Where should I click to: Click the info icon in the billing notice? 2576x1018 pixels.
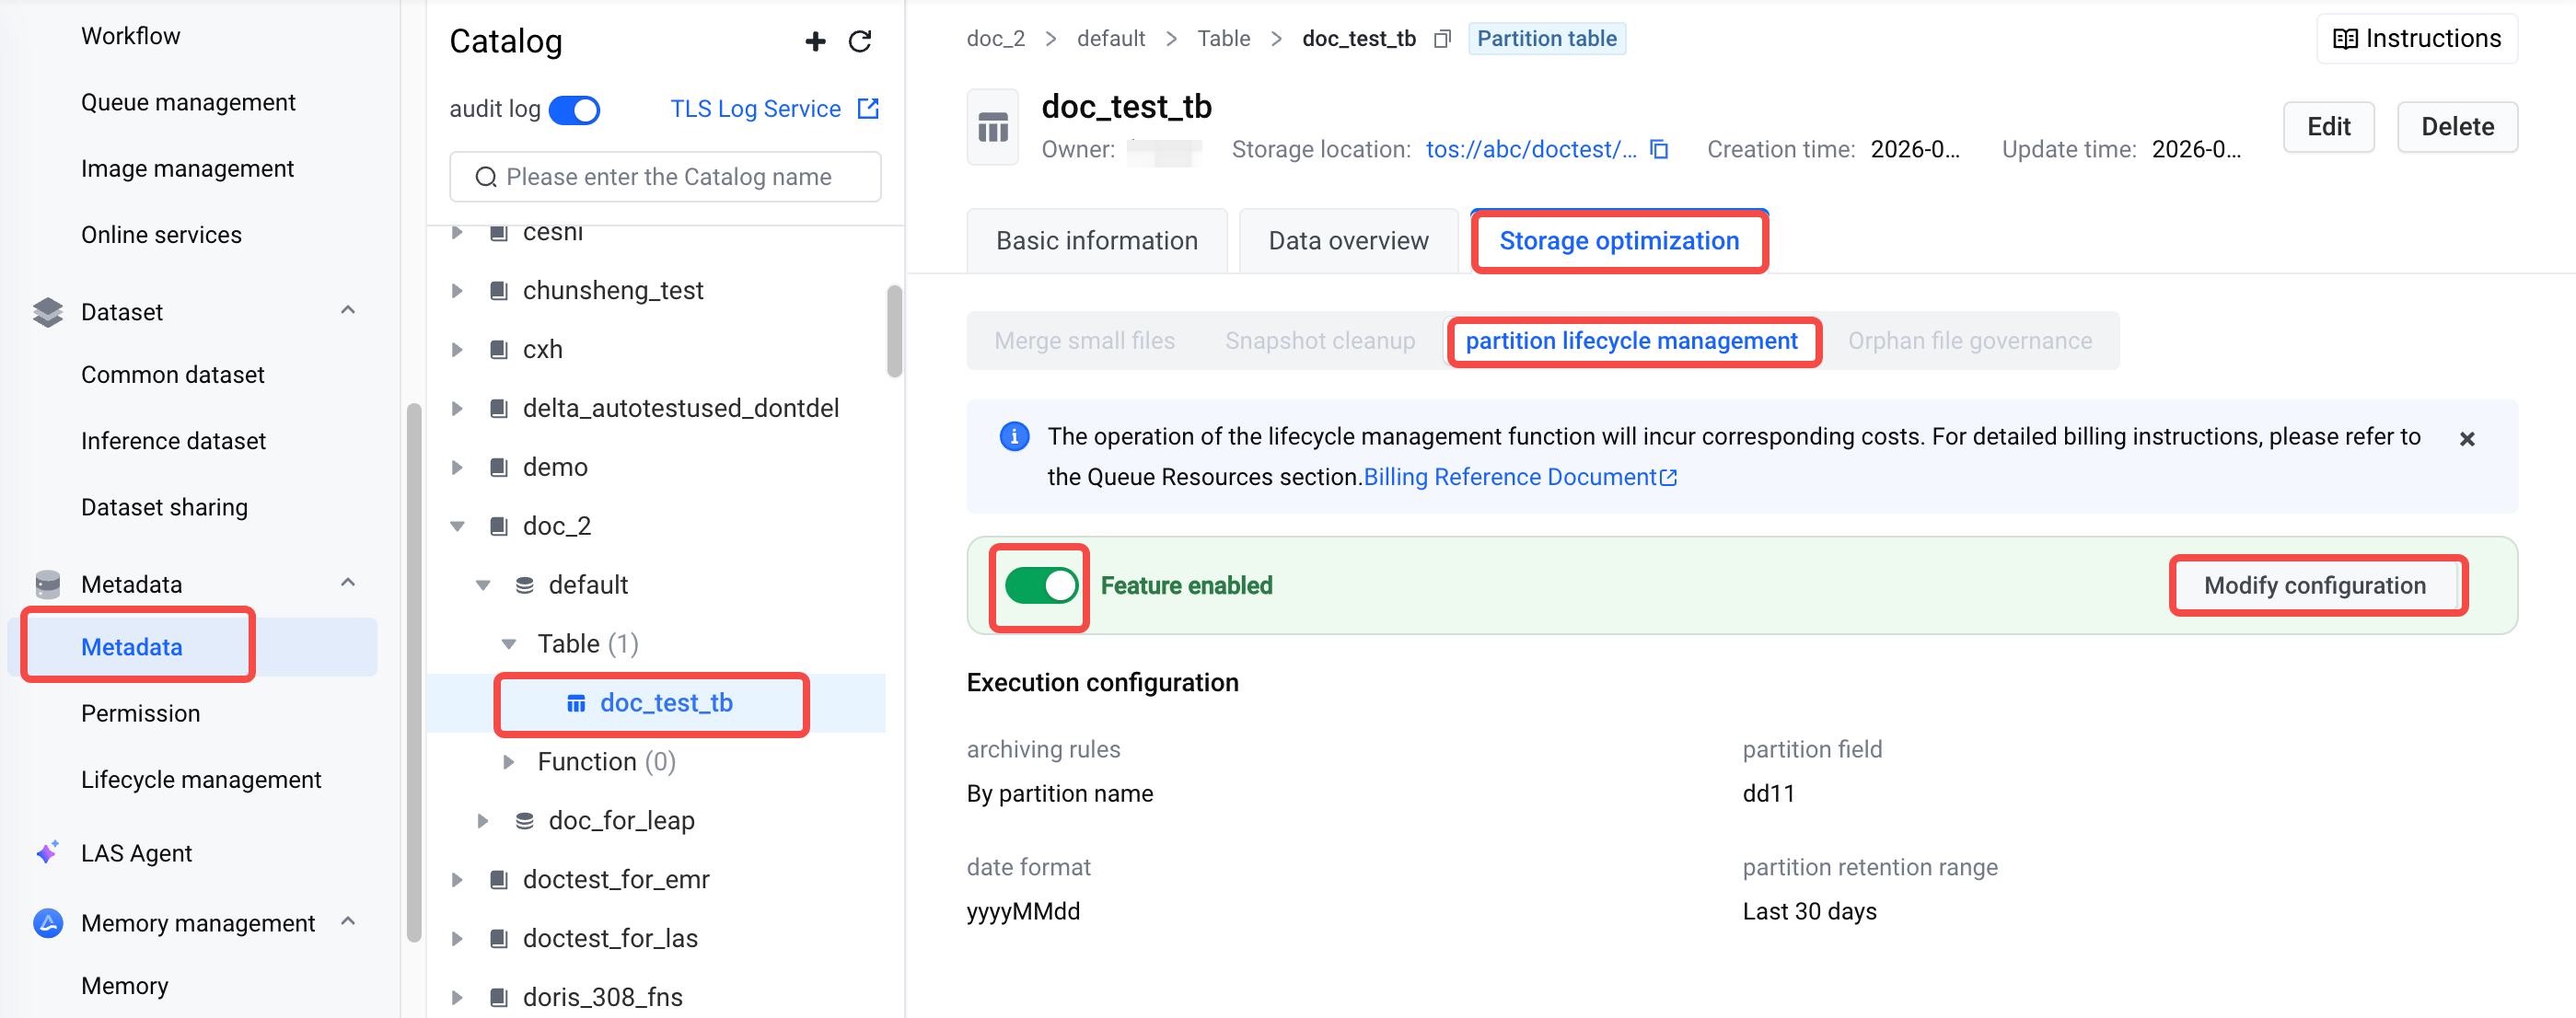(1014, 436)
